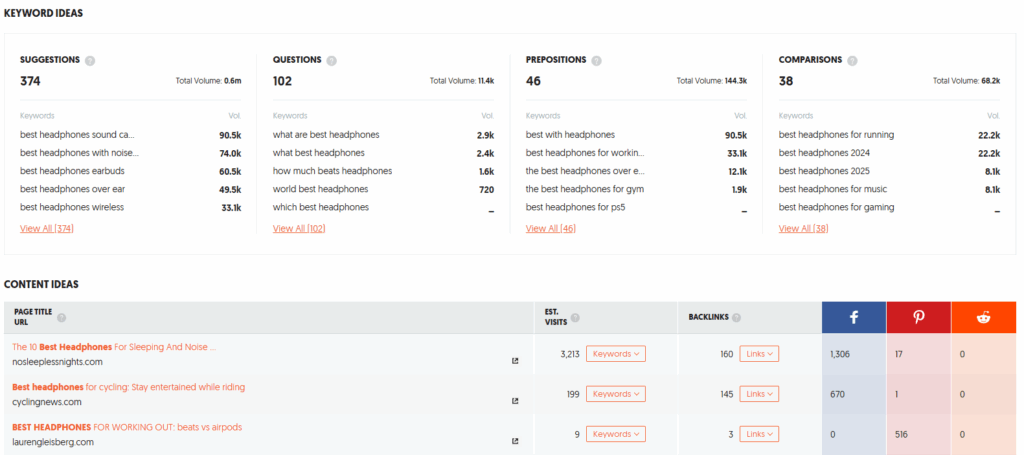Screen dimensions: 1024x455
Task: Select keyword 'best headphones 2025'
Action: [x=824, y=171]
